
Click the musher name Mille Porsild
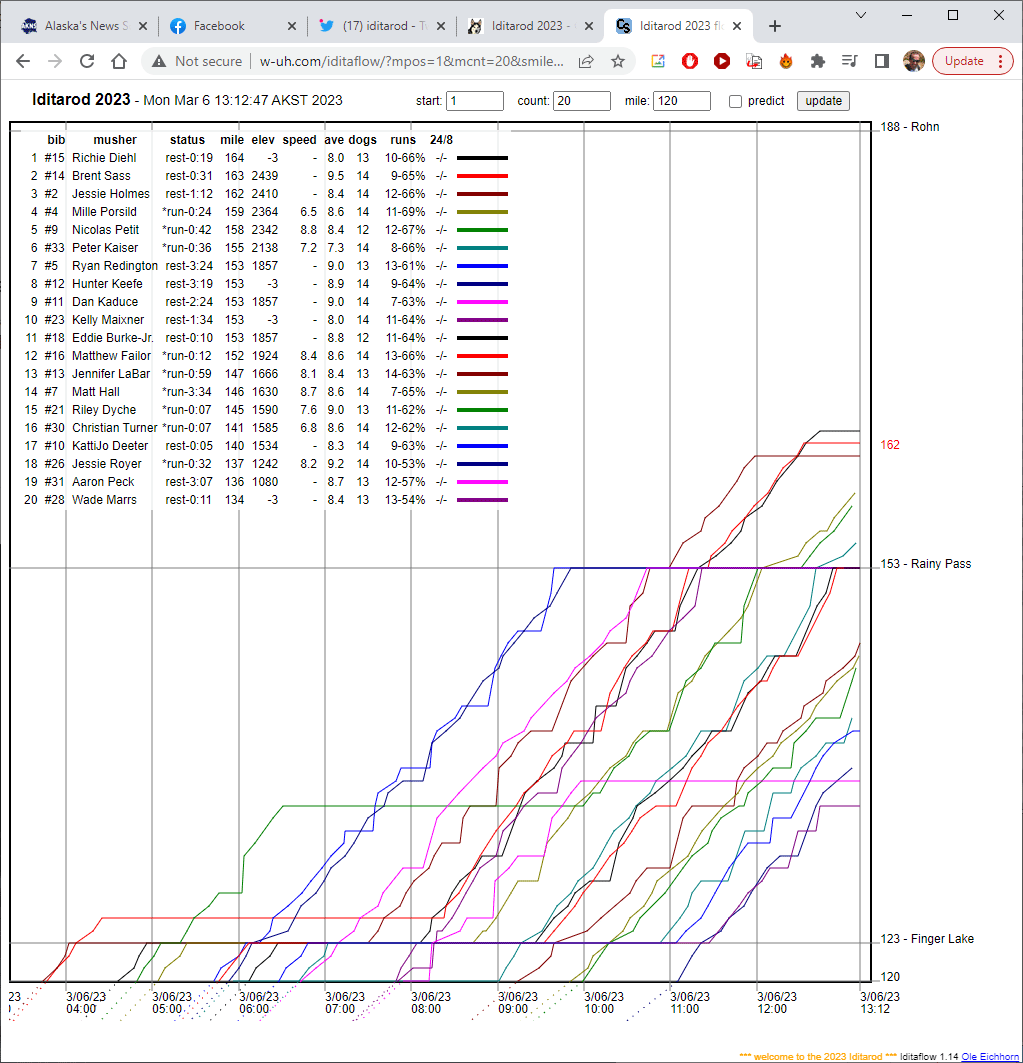click(104, 212)
